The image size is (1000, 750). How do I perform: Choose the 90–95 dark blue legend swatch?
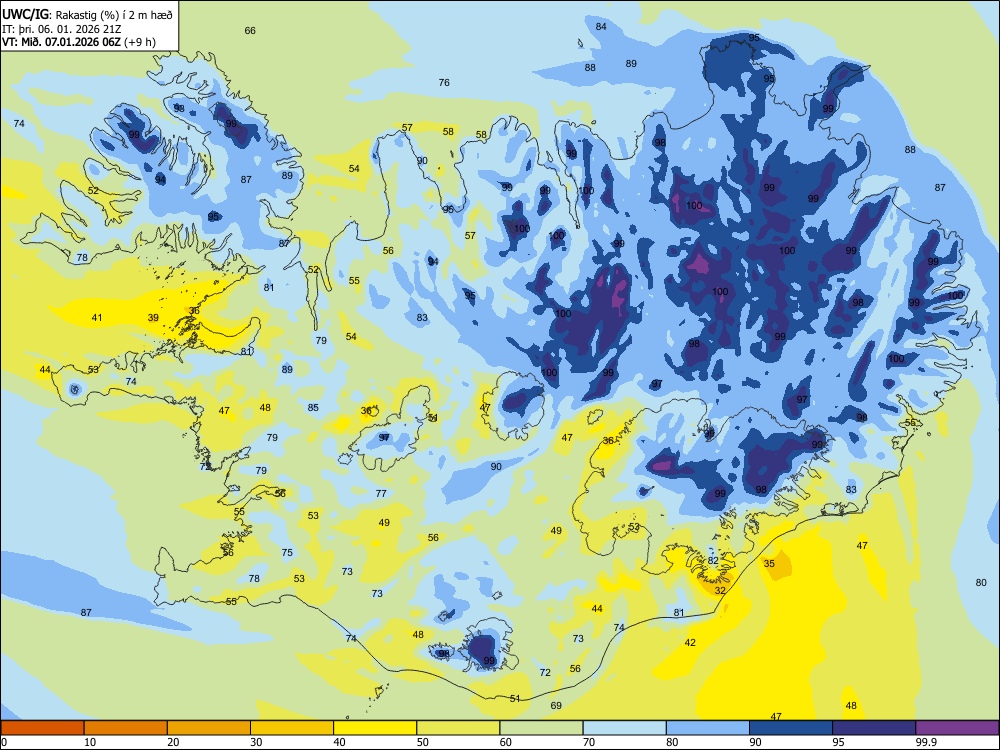(791, 728)
